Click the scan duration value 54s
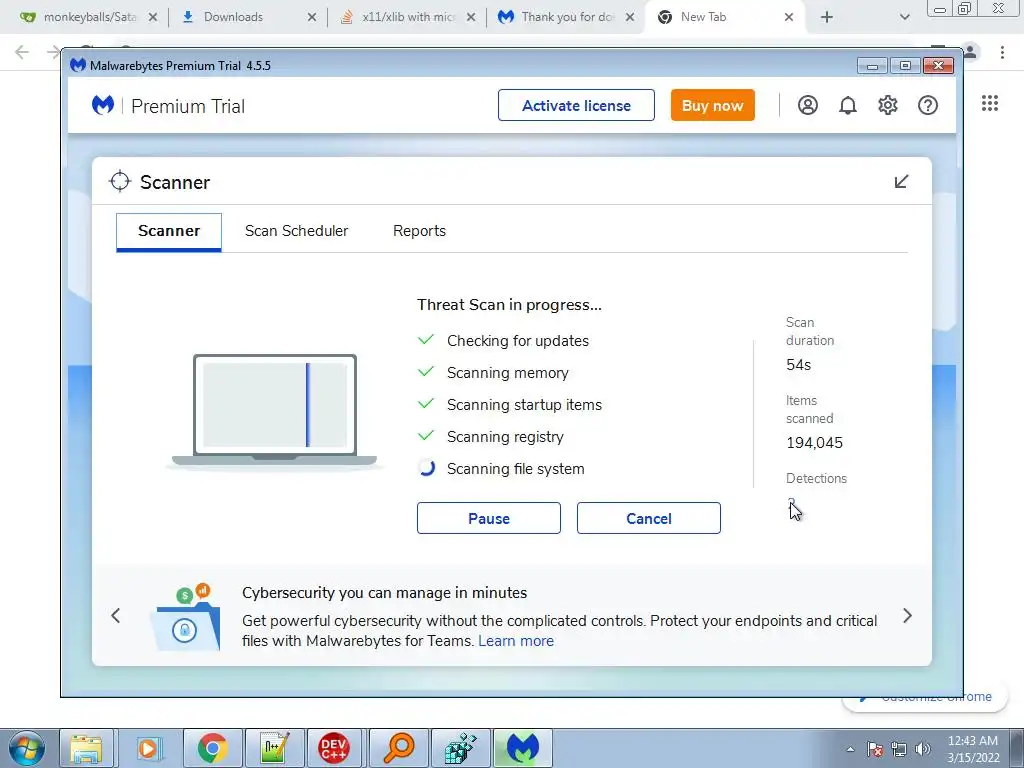Image resolution: width=1024 pixels, height=768 pixels. click(x=799, y=365)
